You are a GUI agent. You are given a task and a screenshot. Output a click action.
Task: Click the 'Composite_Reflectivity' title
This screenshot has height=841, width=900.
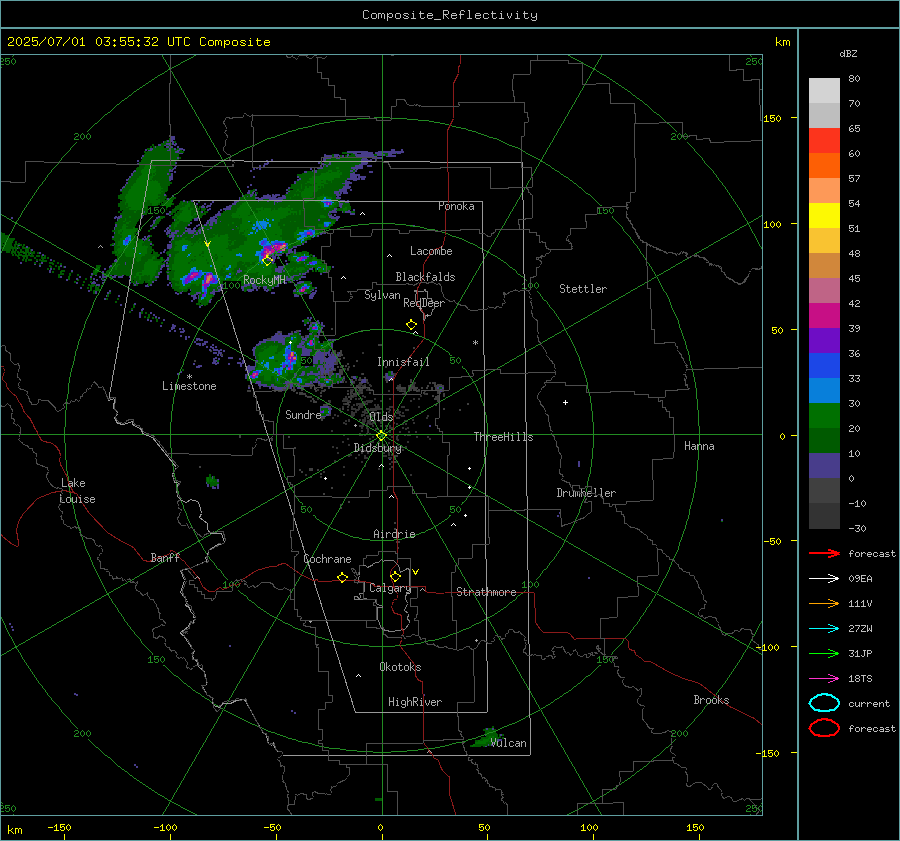(x=449, y=15)
